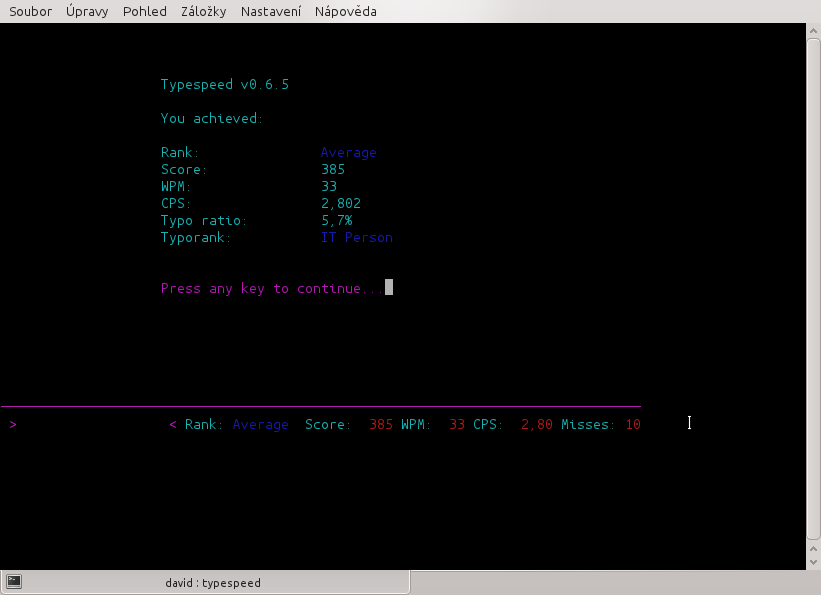
Task: Open the Soubor menu
Action: pyautogui.click(x=30, y=11)
